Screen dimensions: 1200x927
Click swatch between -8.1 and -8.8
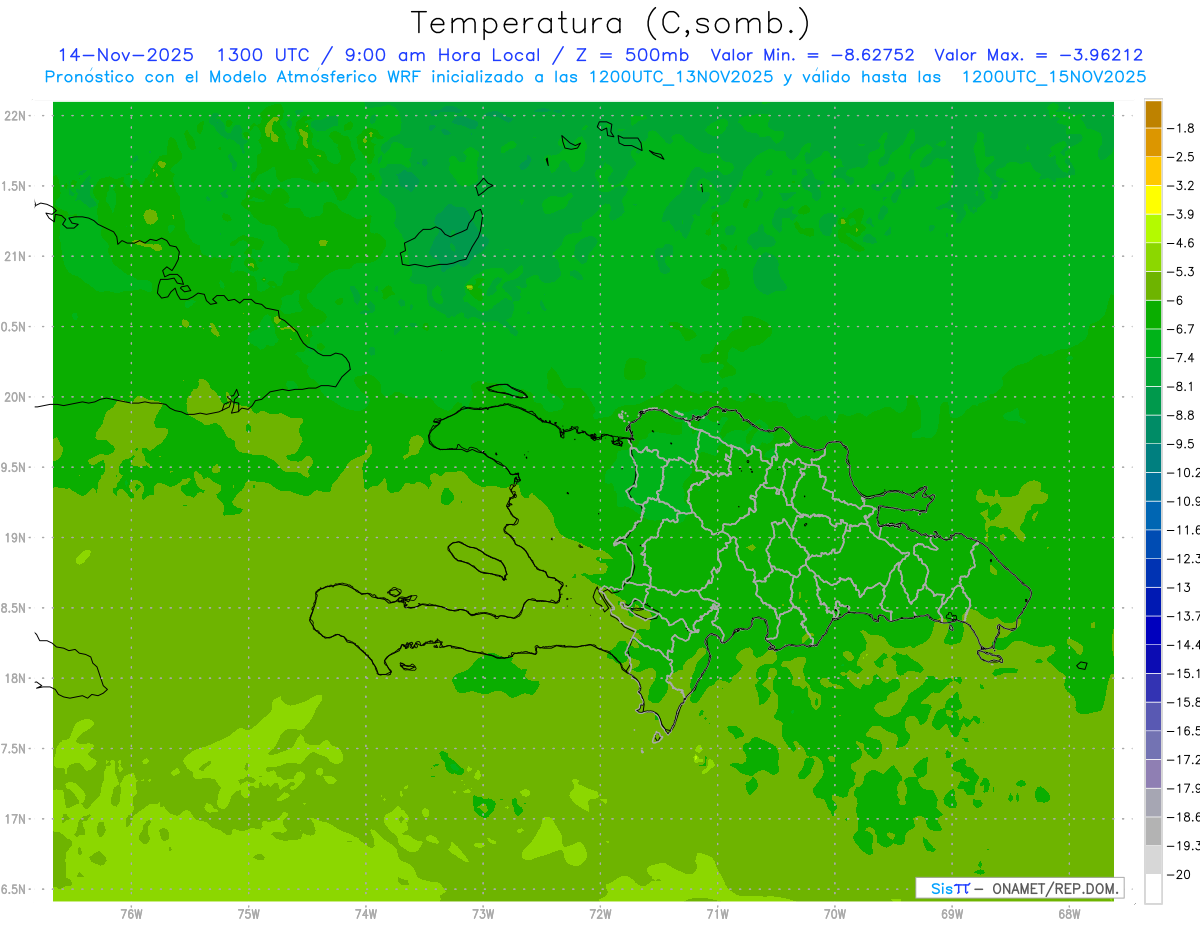[1153, 401]
